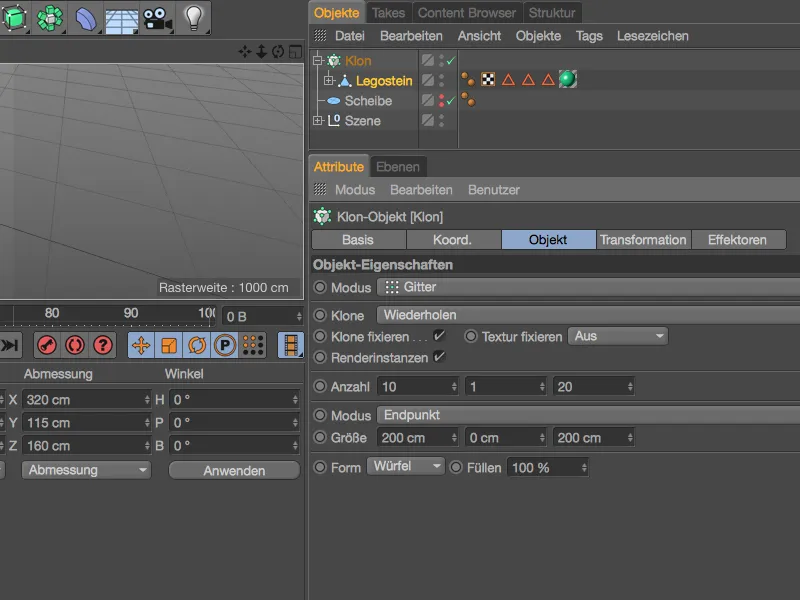Toggle the Klone fixieren checkbox
Image resolution: width=800 pixels, height=600 pixels.
click(439, 336)
